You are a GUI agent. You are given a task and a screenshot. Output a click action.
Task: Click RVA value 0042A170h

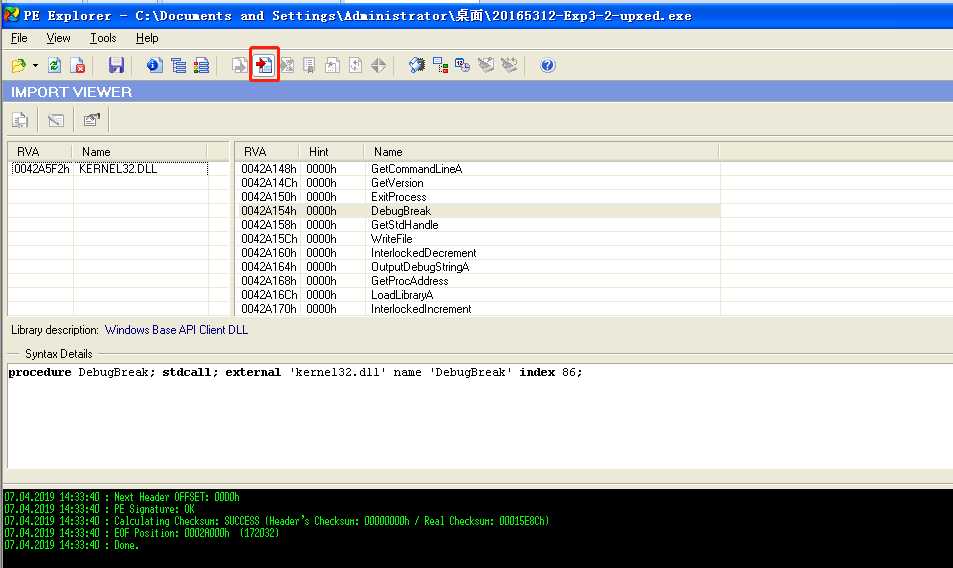pos(269,309)
